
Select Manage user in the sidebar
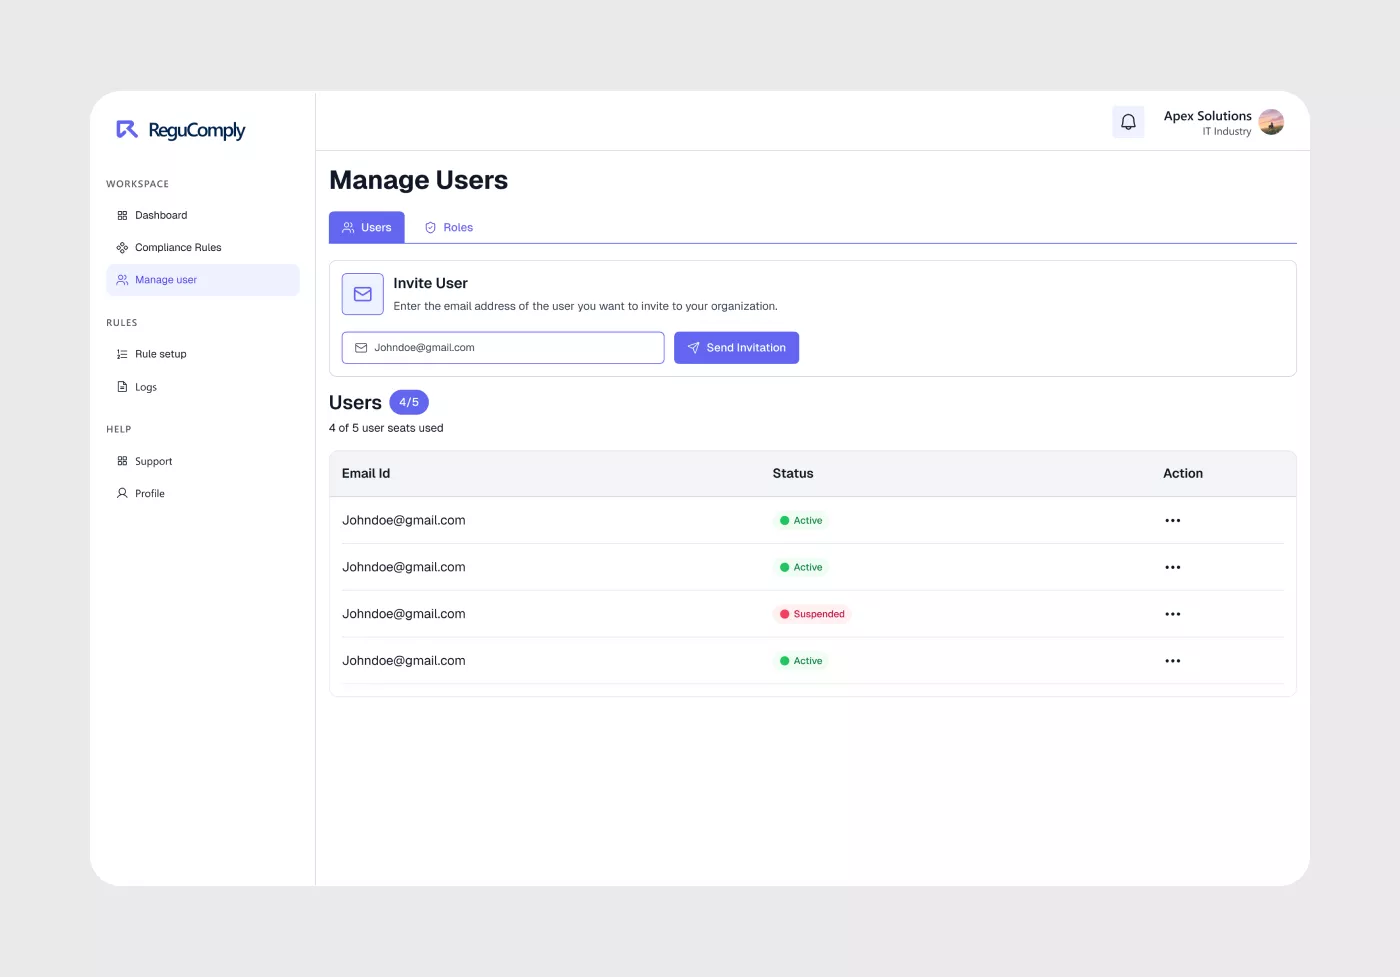203,280
